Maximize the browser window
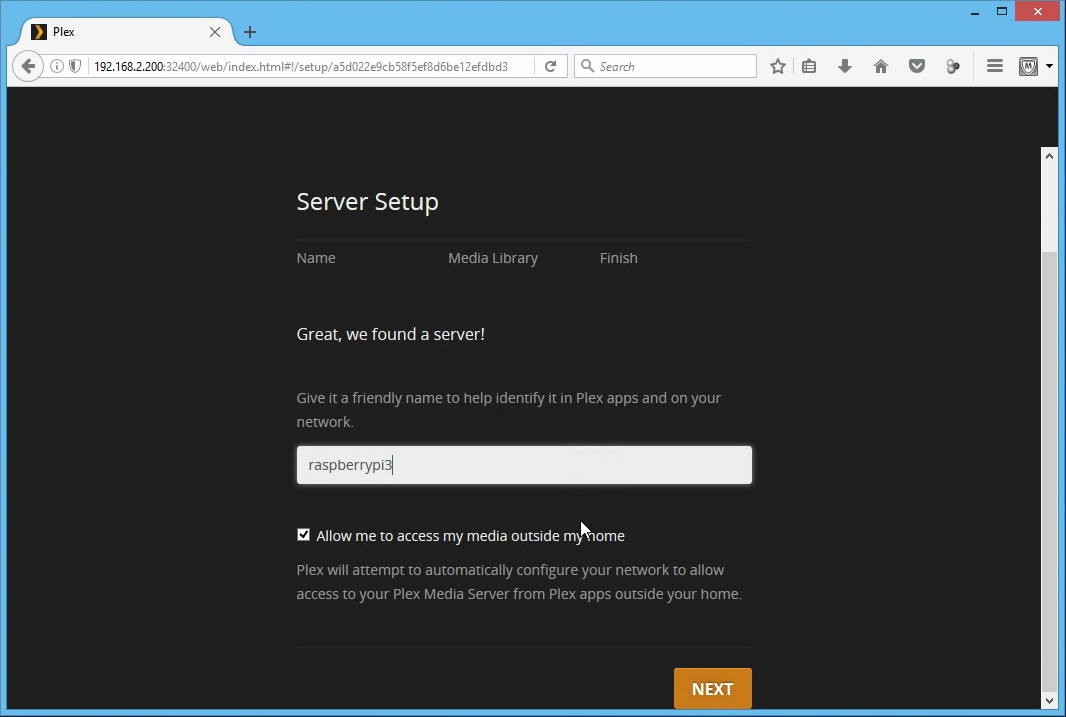The height and width of the screenshot is (717, 1066). coord(1002,12)
